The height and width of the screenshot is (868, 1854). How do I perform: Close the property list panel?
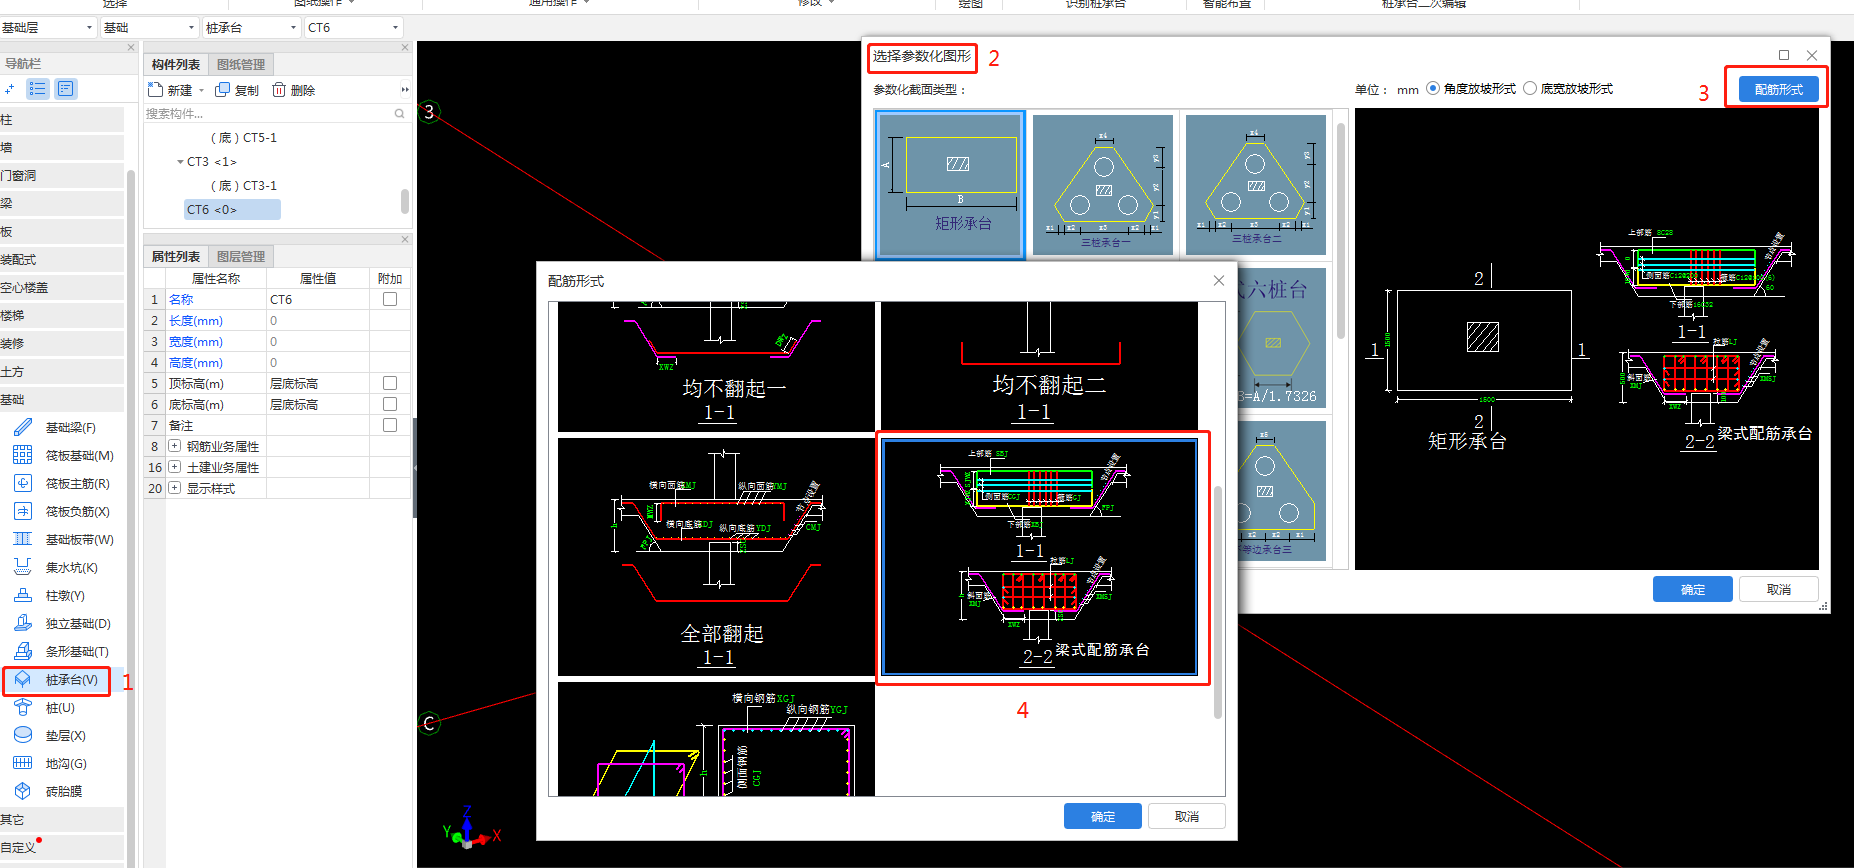[405, 239]
